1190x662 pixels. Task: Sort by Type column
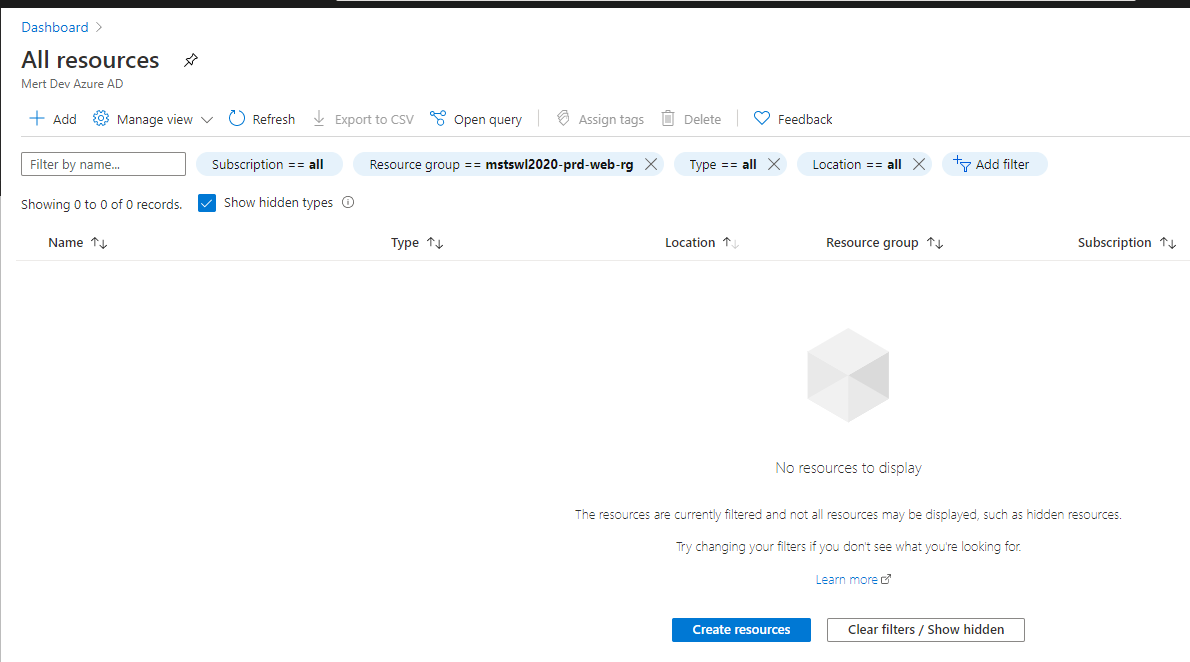[x=417, y=243]
